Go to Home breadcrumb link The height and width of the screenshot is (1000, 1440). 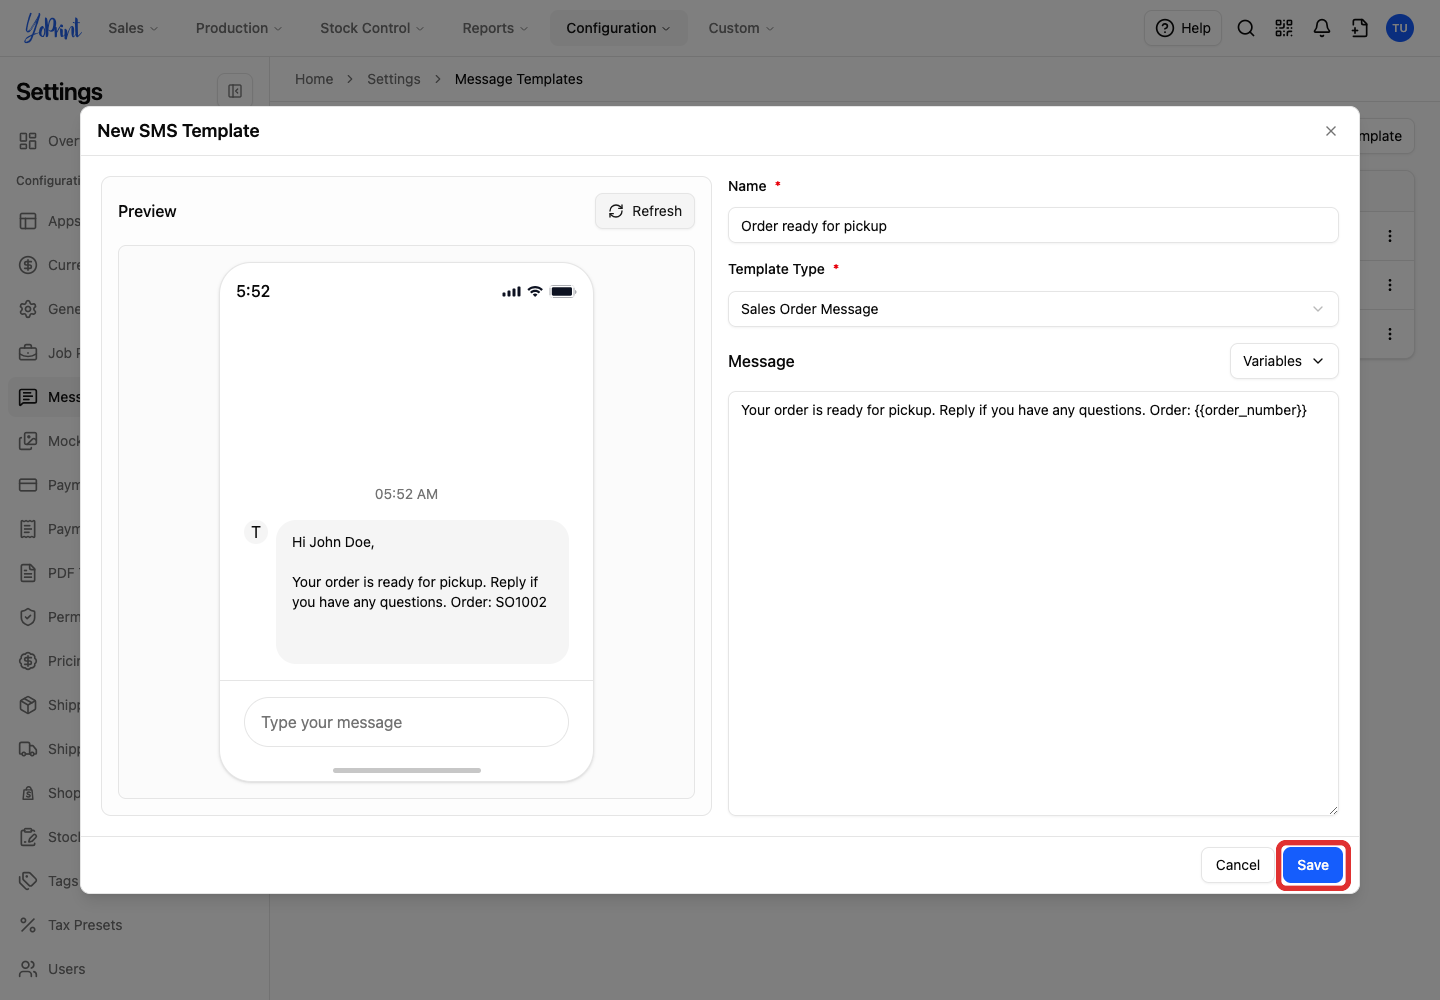tap(314, 79)
